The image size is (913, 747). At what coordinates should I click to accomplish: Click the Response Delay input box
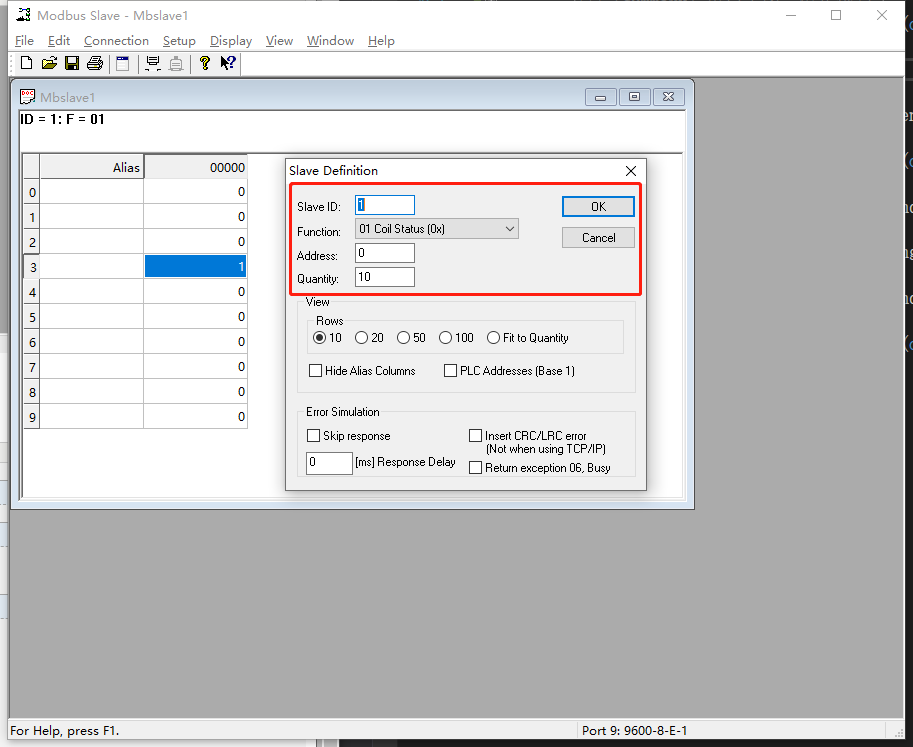[329, 463]
